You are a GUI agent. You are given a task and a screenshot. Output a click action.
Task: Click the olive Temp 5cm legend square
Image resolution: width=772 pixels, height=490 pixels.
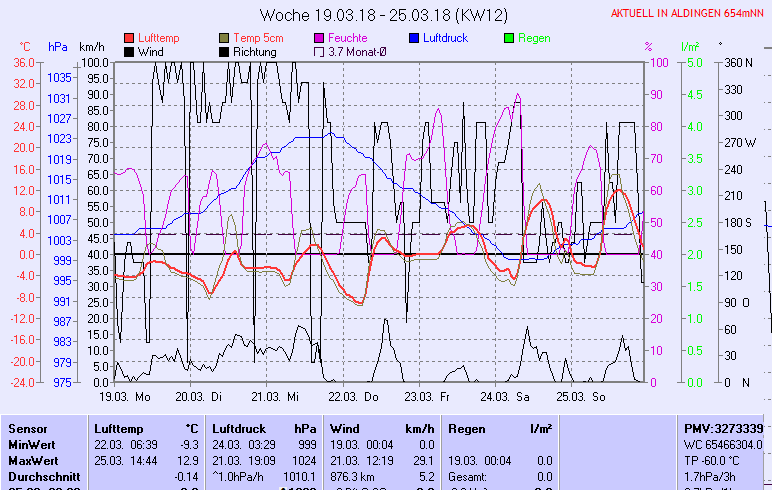224,38
